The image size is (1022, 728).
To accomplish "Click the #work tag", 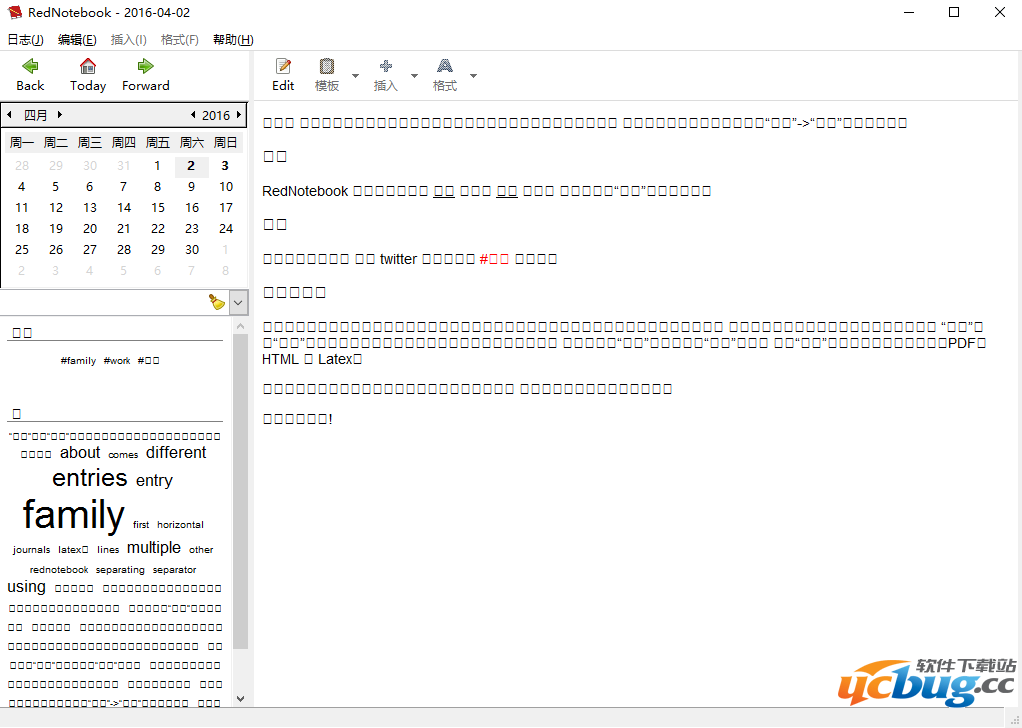I will point(117,360).
